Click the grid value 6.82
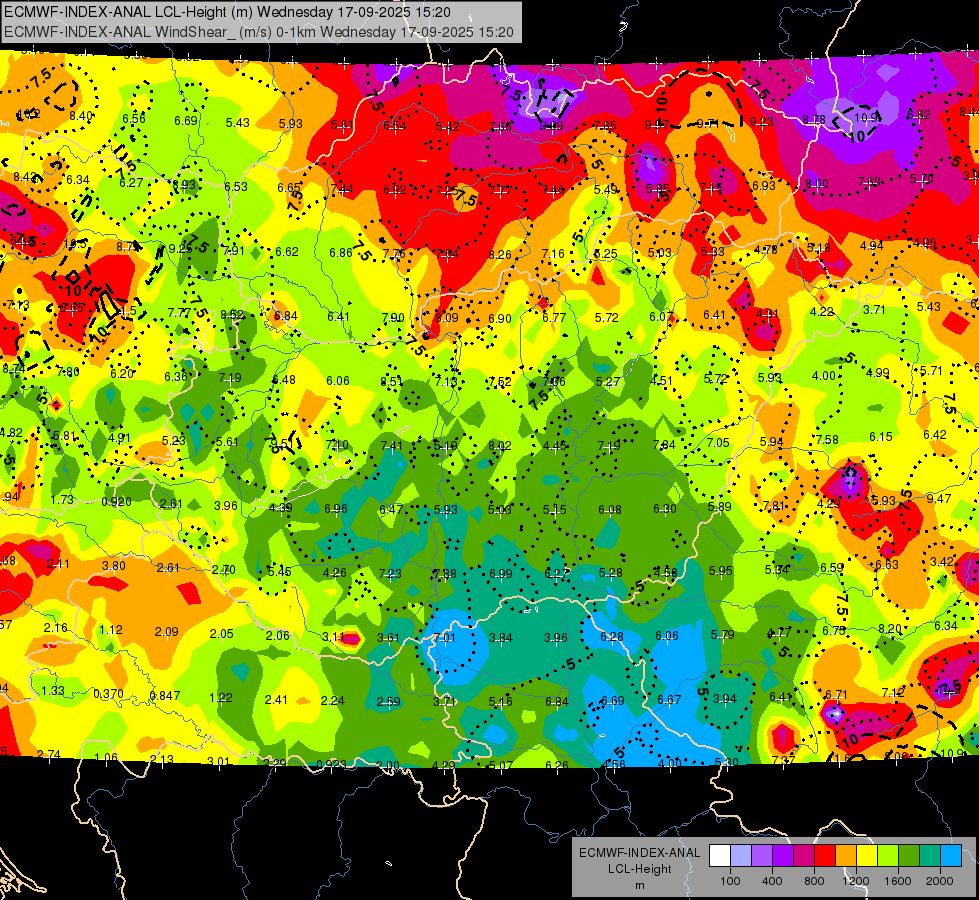Image resolution: width=979 pixels, height=900 pixels. pyautogui.click(x=918, y=115)
